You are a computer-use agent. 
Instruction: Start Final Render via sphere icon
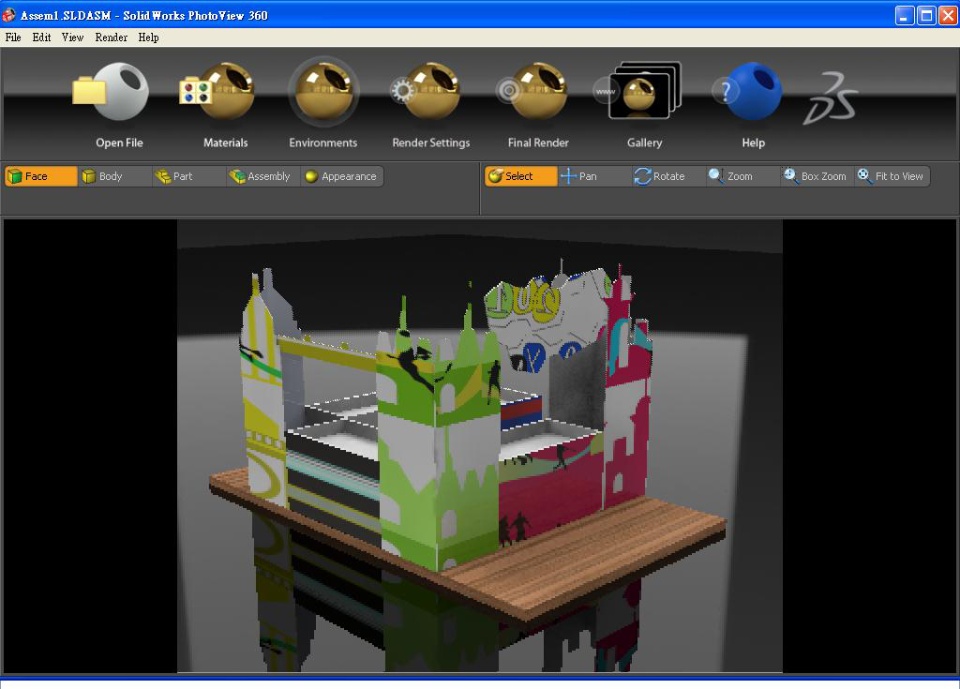point(531,91)
